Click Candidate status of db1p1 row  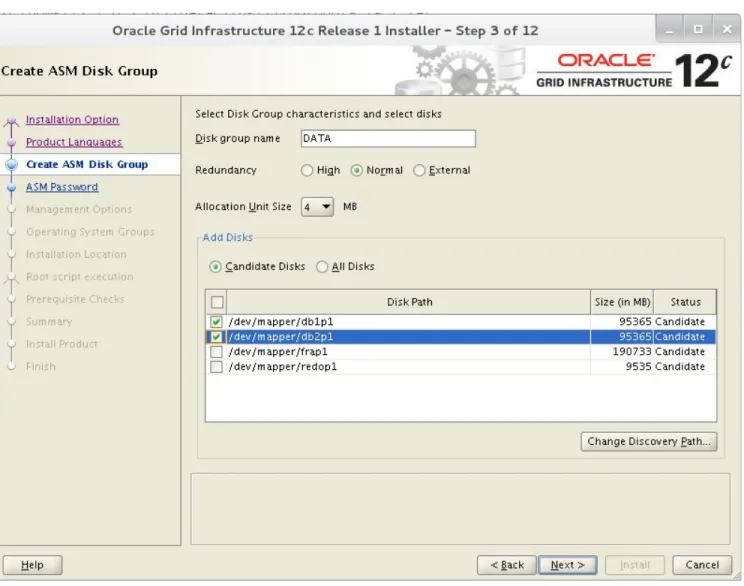(680, 322)
